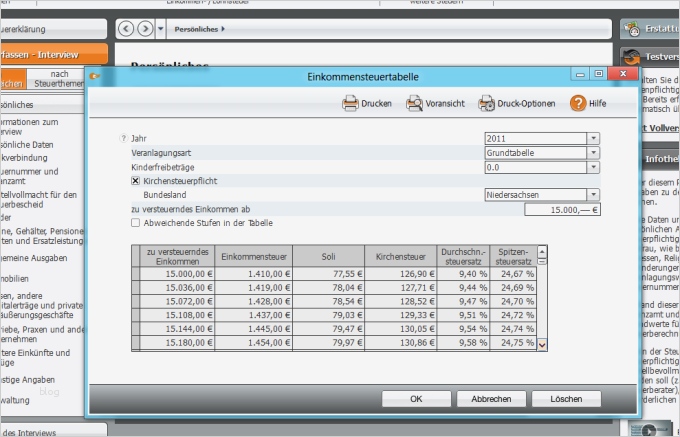The height and width of the screenshot is (437, 680).
Task: Open the Allgemeine Ausgaben sidebar item
Action: (x=33, y=258)
